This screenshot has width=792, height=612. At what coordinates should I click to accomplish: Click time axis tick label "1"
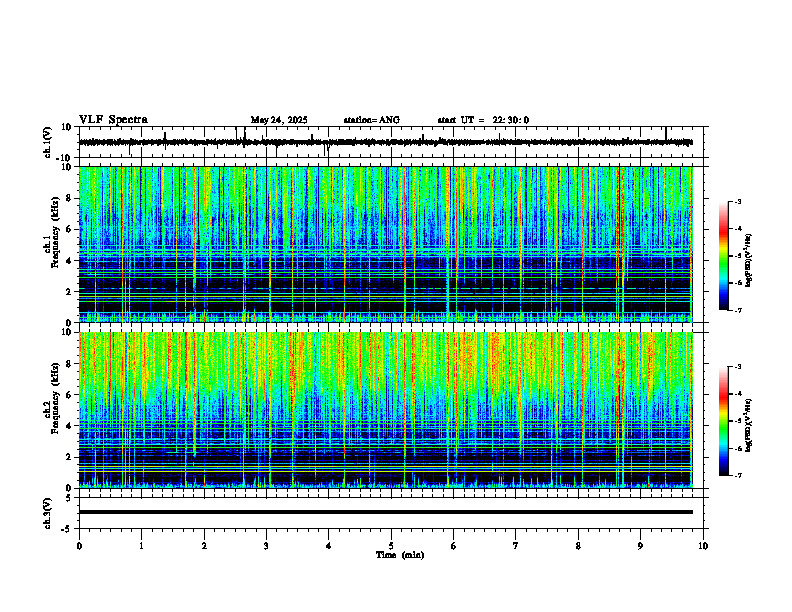click(142, 546)
